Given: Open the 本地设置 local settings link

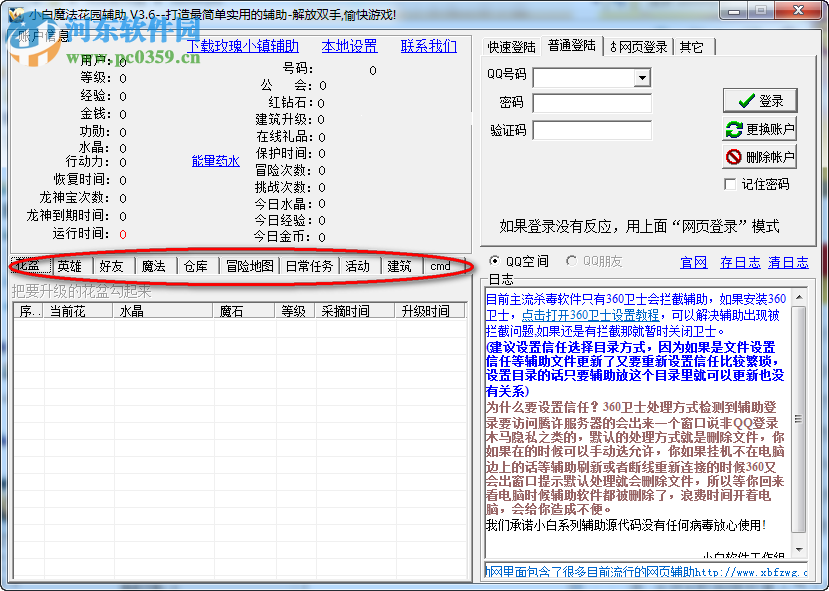Looking at the screenshot, I should 349,46.
